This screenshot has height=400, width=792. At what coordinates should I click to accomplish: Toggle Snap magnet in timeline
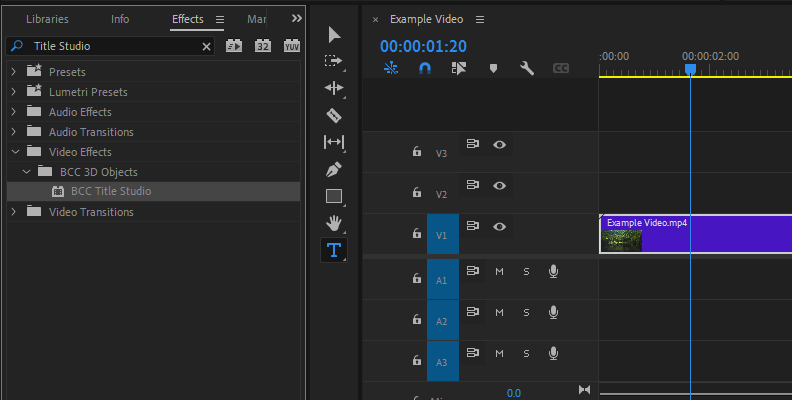pos(424,69)
